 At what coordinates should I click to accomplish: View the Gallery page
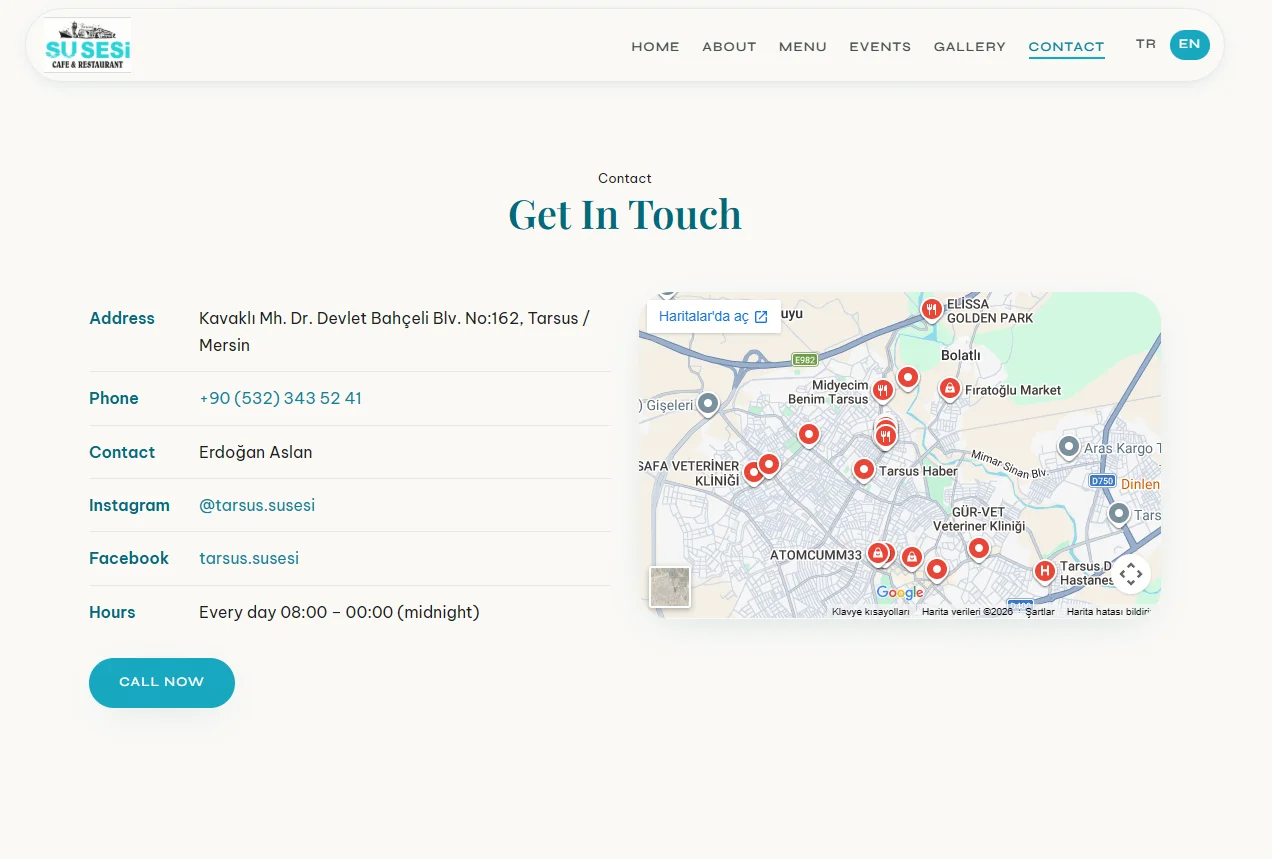tap(970, 47)
